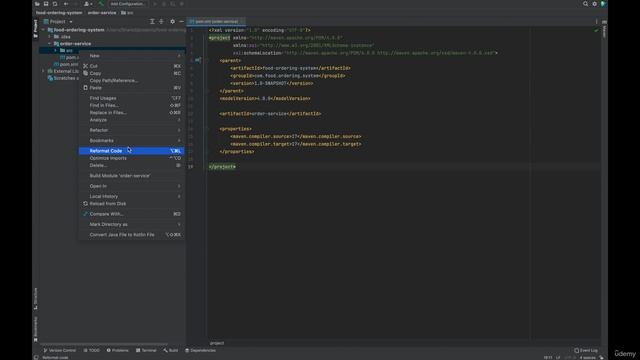Select Scratches and Consoles tree item
640x360 pixels.
pyautogui.click(x=63, y=78)
